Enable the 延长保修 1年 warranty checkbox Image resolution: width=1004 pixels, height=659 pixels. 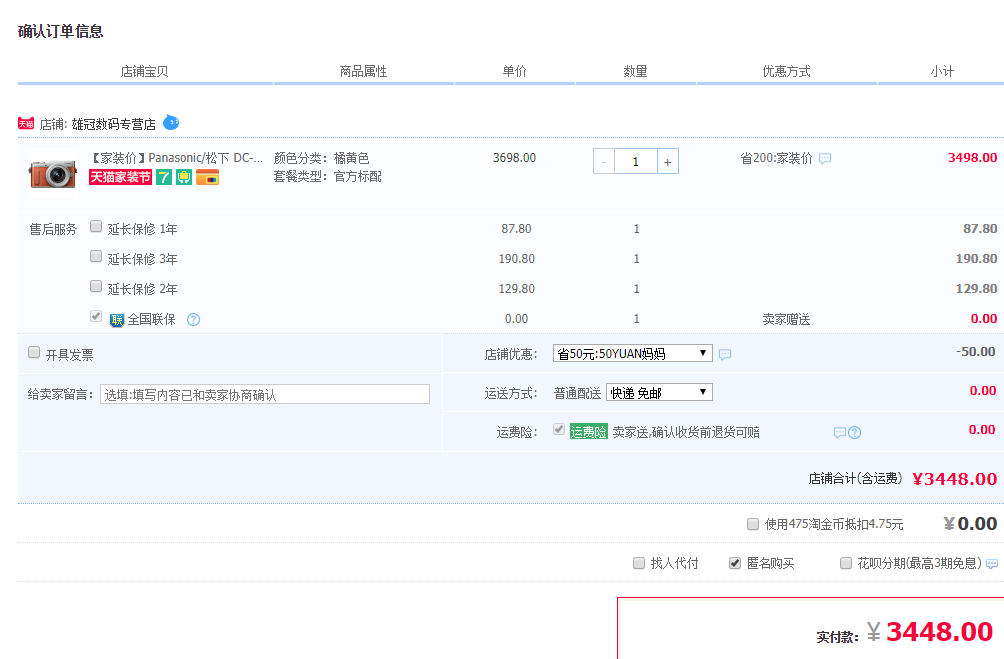96,227
